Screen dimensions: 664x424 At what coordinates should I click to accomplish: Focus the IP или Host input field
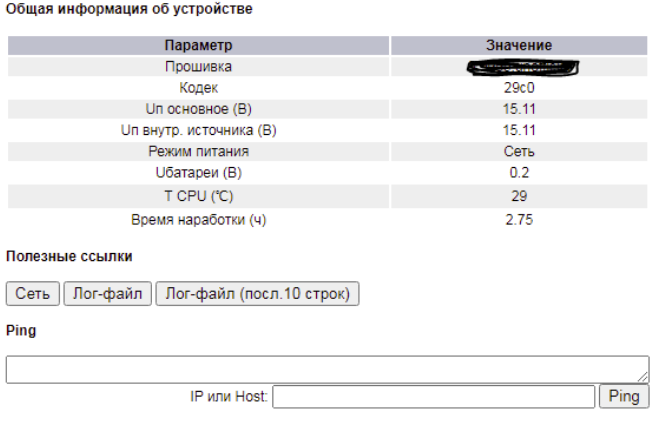pyautogui.click(x=434, y=397)
